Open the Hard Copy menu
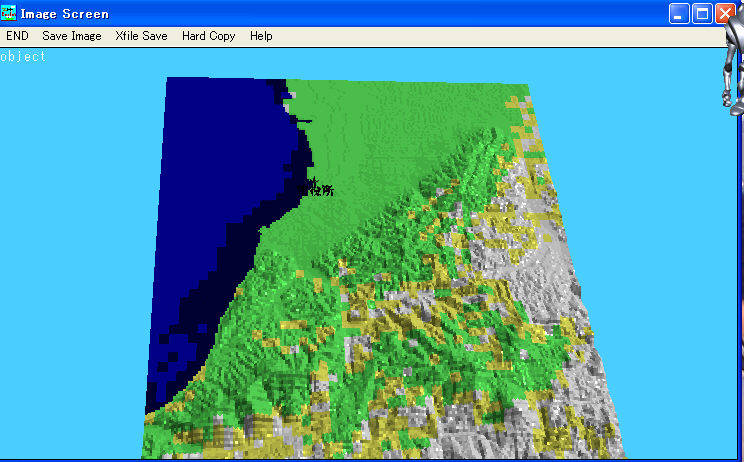 click(x=208, y=36)
